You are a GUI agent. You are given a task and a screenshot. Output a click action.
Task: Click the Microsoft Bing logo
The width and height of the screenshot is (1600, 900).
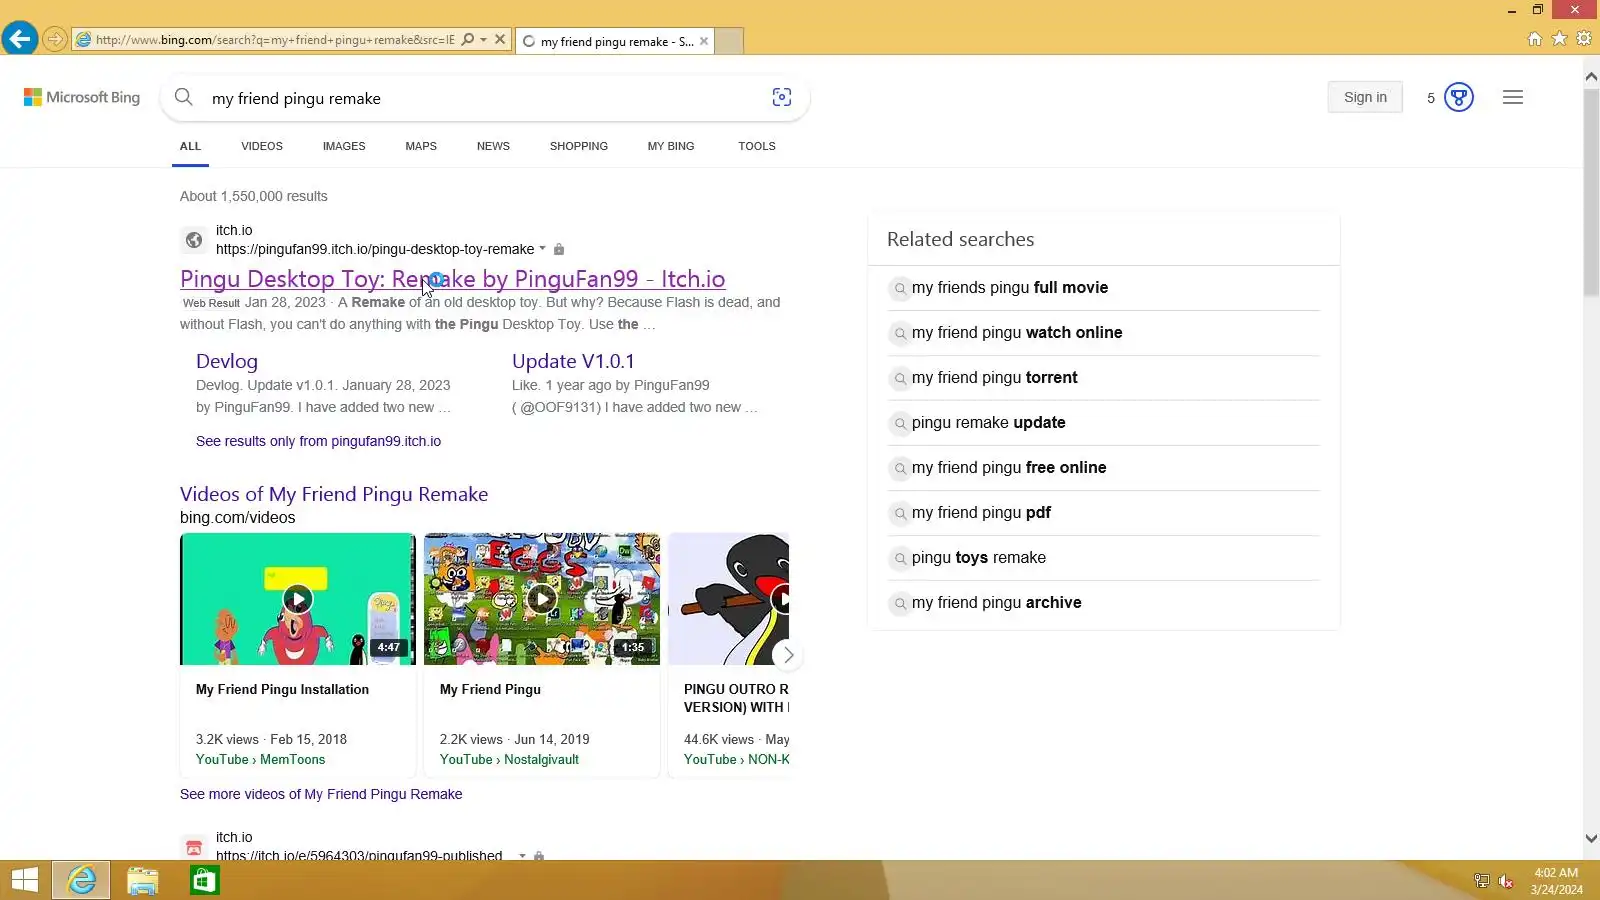[82, 97]
